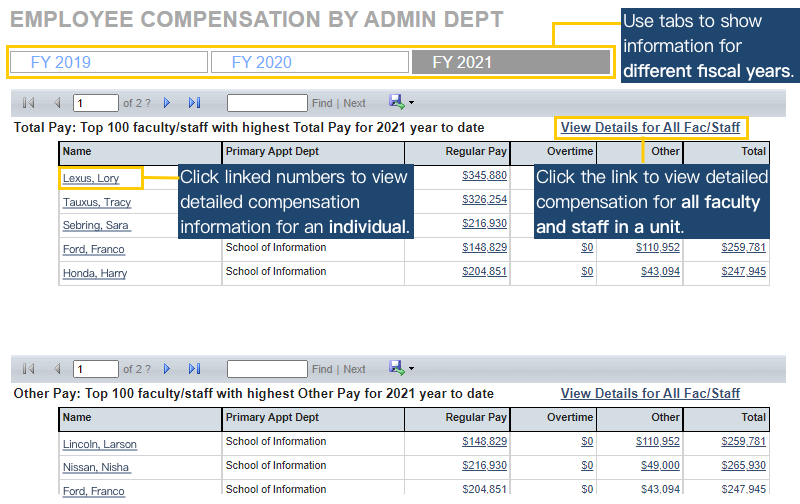Open Lincoln, Larson name link
The height and width of the screenshot is (504, 800).
coord(99,444)
